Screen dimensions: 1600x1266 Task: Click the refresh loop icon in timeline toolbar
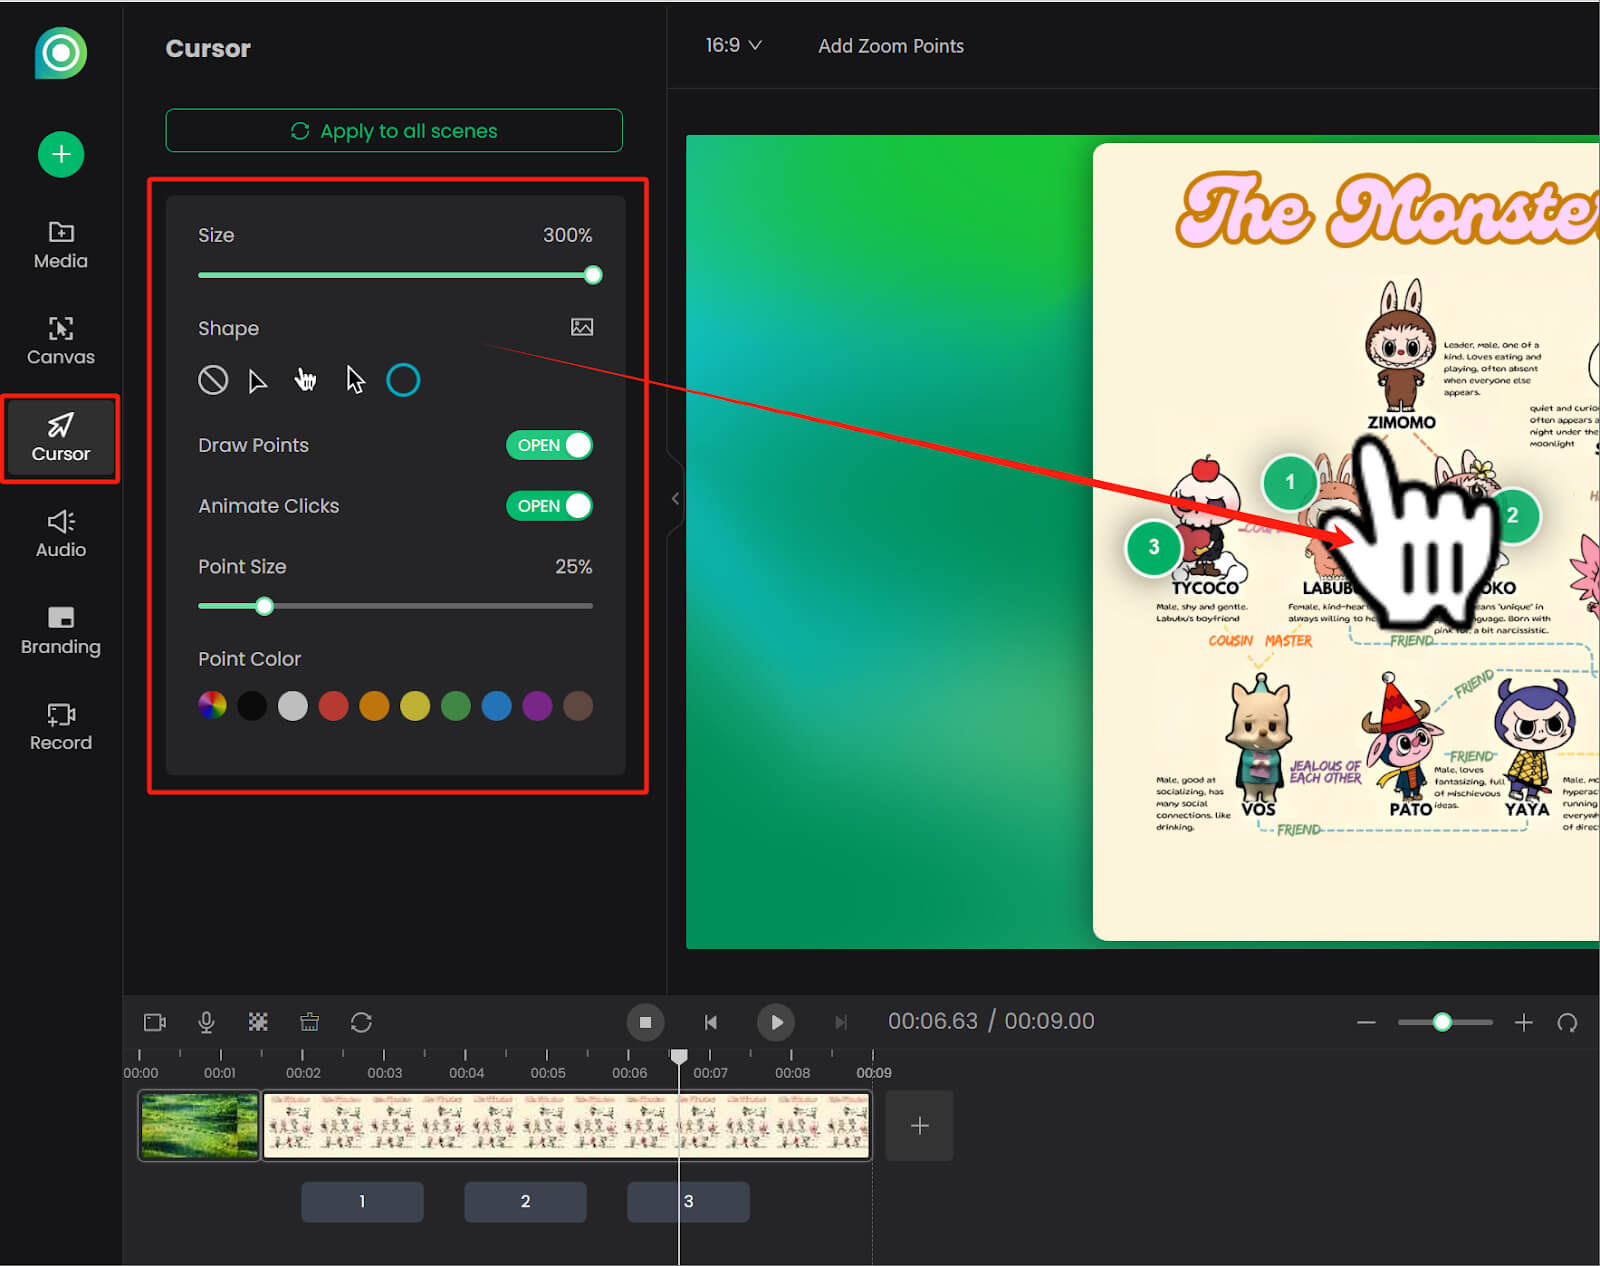click(361, 1022)
